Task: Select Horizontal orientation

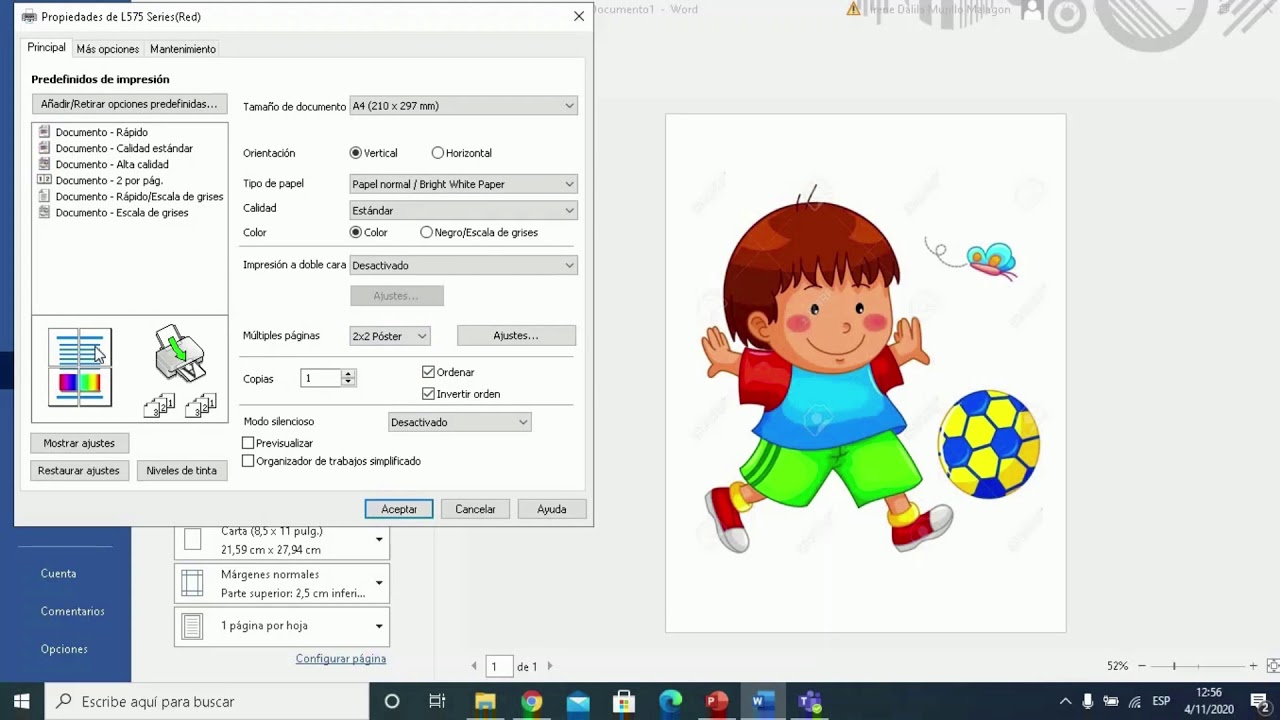Action: (461, 153)
